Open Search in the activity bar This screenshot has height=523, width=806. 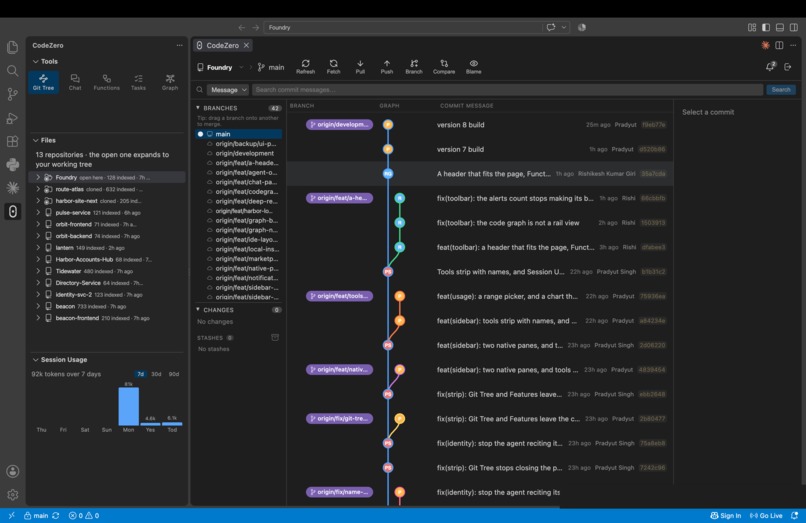(x=12, y=70)
